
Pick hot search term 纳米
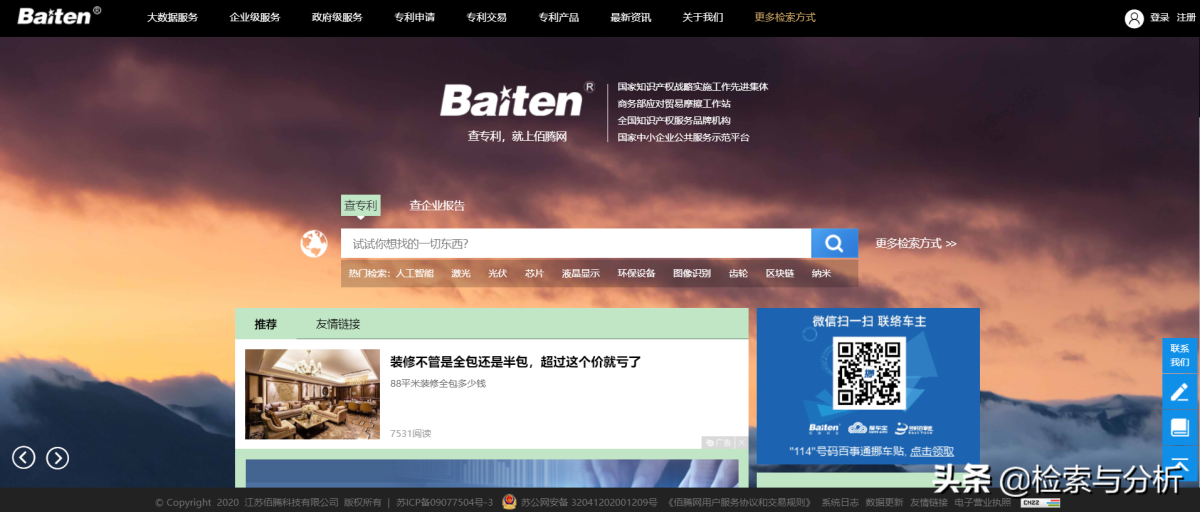821,273
